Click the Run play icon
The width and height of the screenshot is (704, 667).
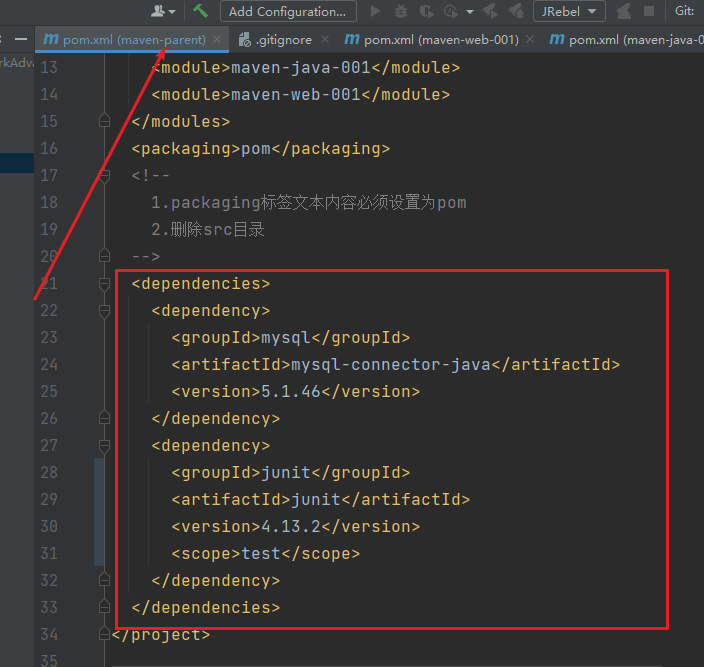pos(375,11)
